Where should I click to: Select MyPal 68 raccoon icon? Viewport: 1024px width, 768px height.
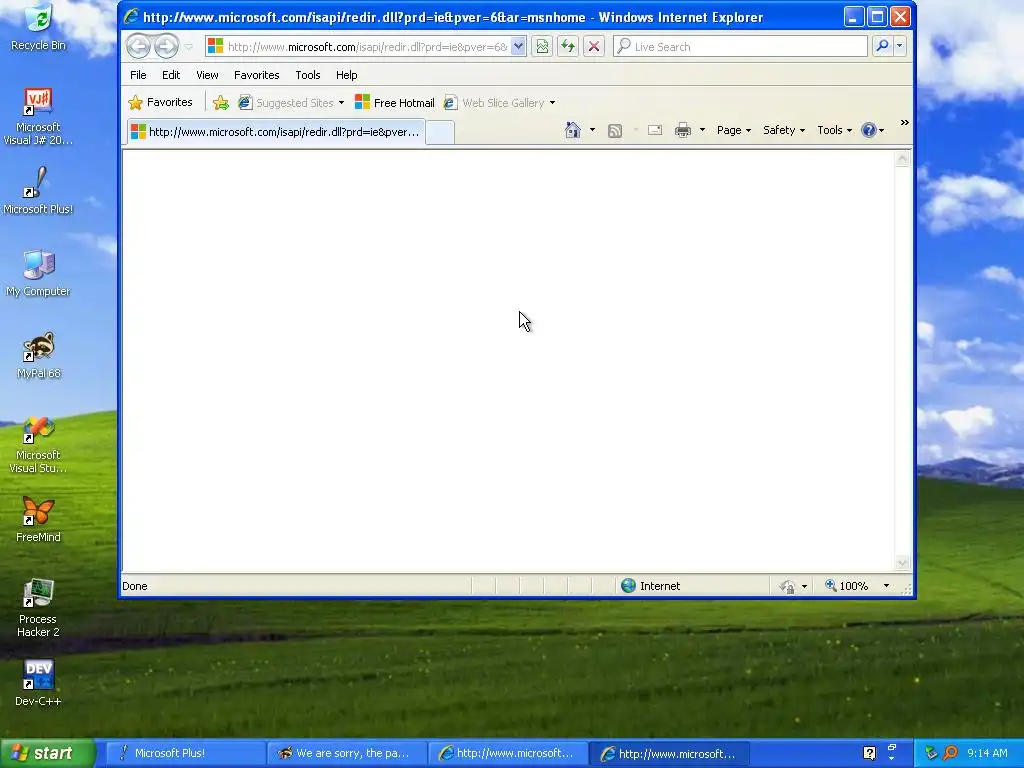tap(38, 355)
